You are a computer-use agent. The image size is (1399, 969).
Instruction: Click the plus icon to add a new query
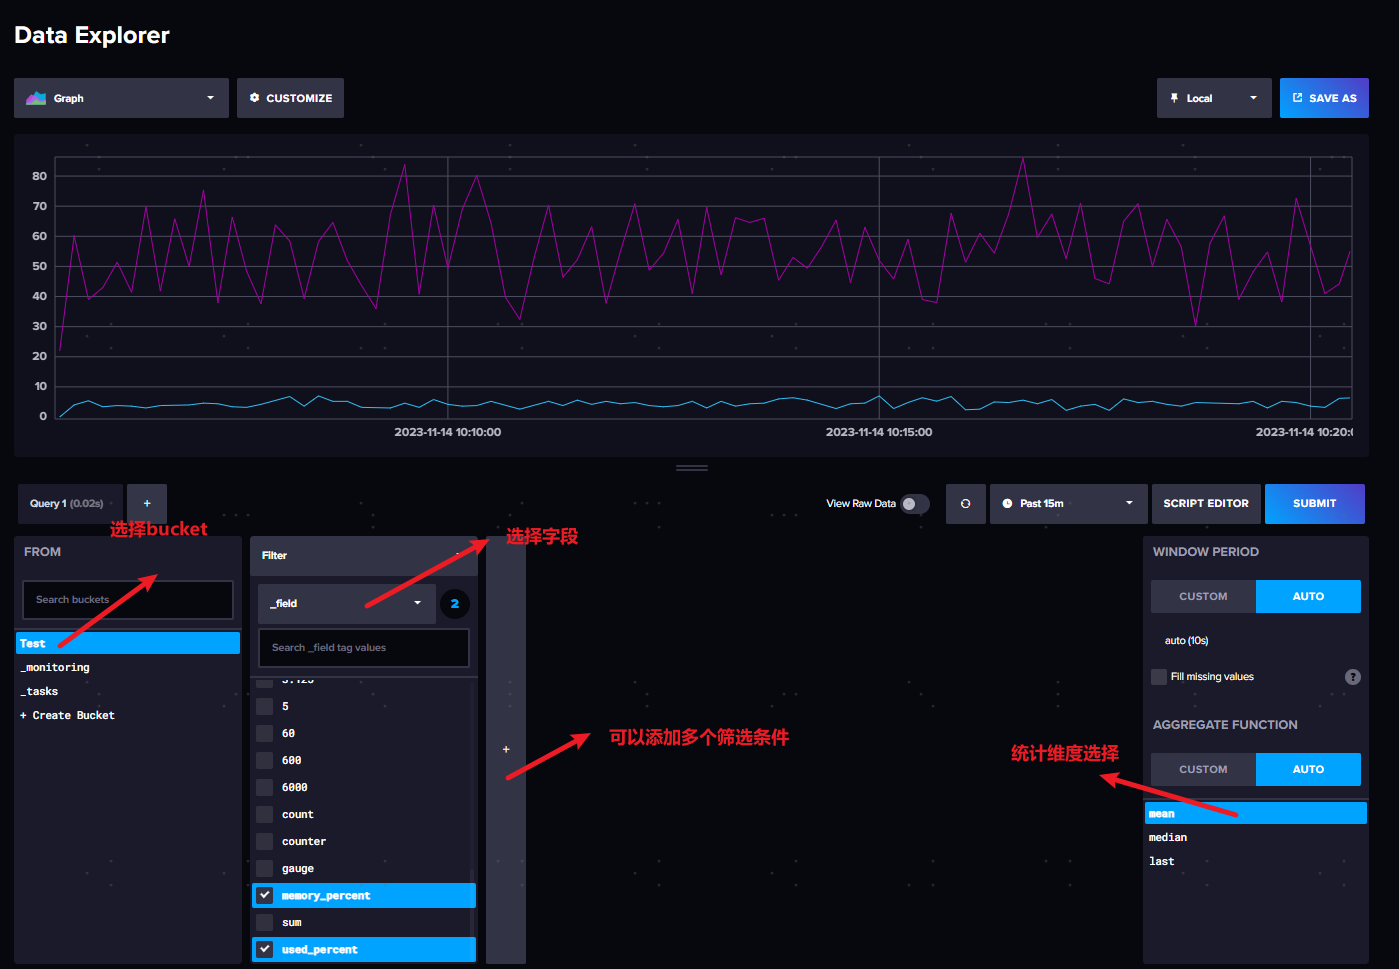(x=147, y=503)
